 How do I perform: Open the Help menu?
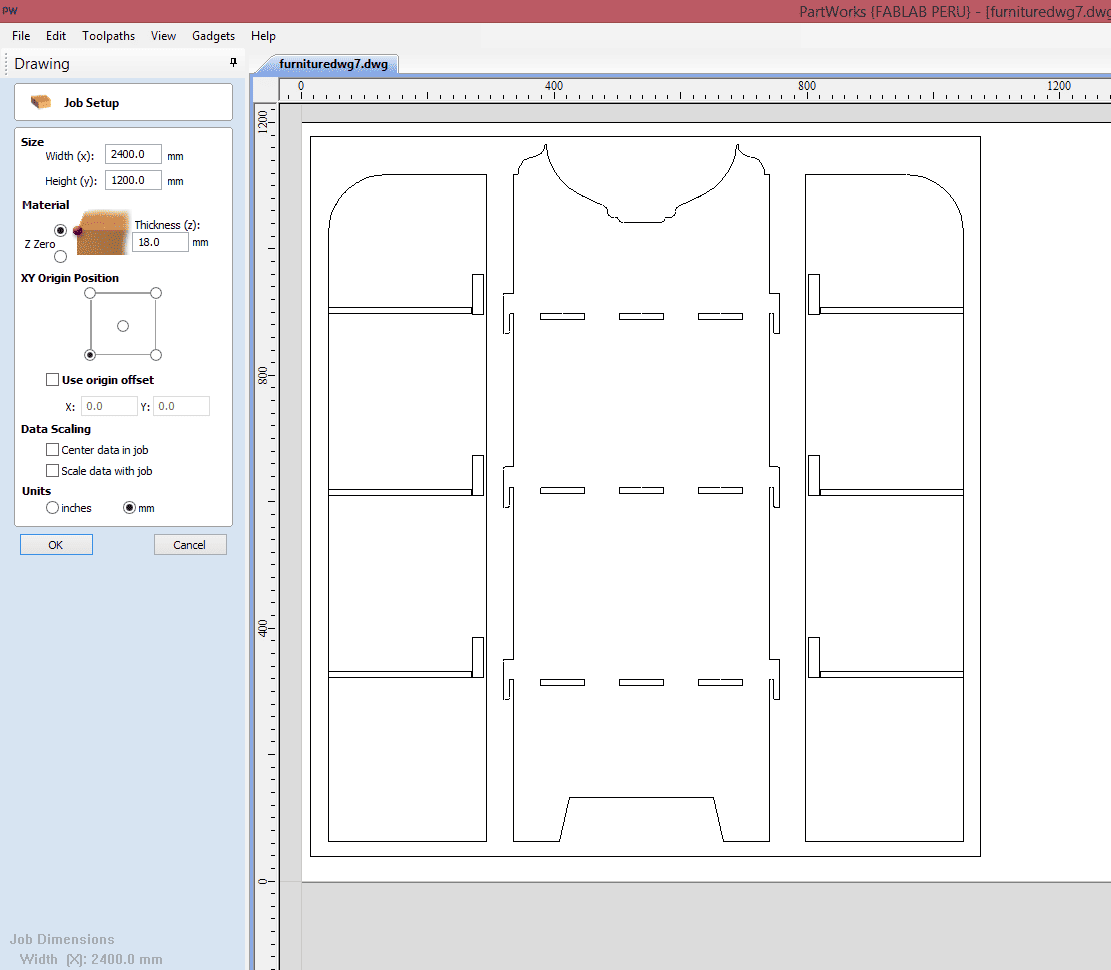click(263, 35)
